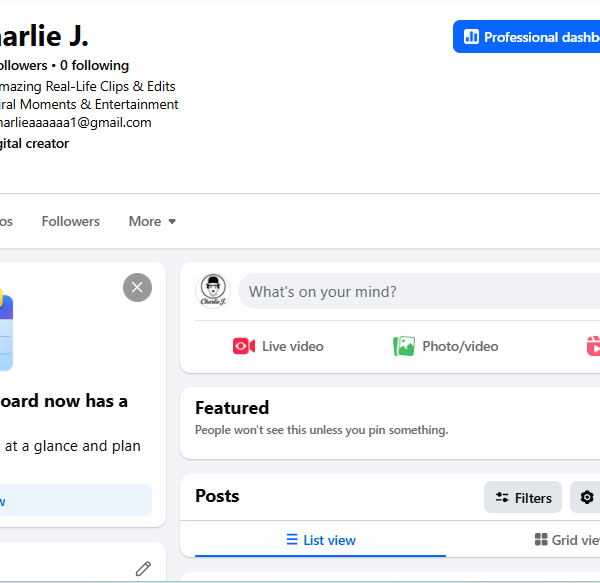Switch to List view tab

click(321, 540)
